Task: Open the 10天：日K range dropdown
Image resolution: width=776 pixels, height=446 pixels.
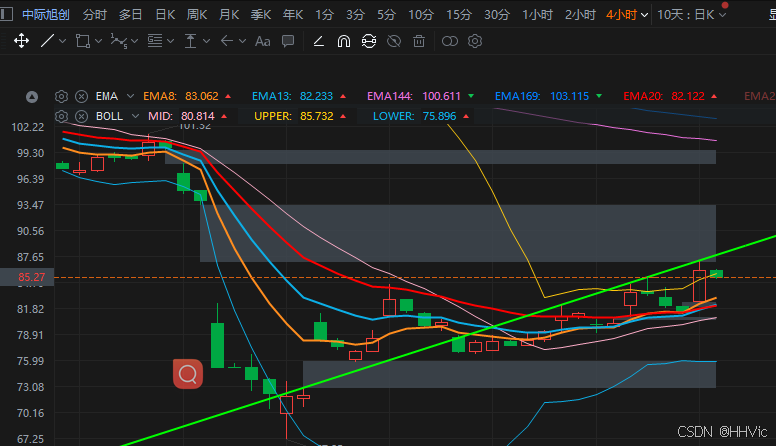Action: point(691,15)
